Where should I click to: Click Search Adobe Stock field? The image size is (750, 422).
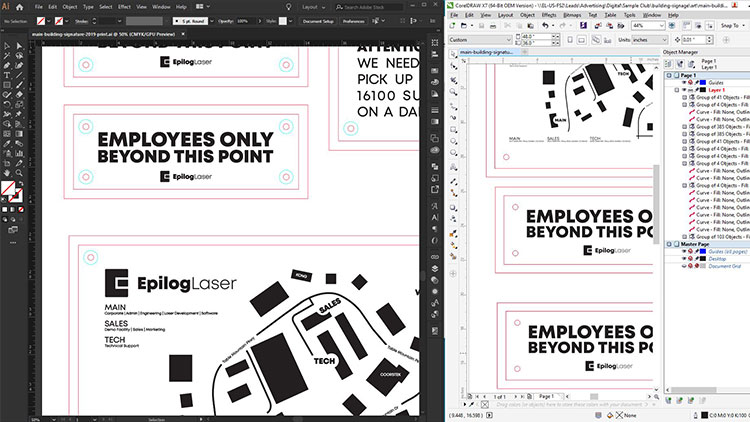click(368, 7)
